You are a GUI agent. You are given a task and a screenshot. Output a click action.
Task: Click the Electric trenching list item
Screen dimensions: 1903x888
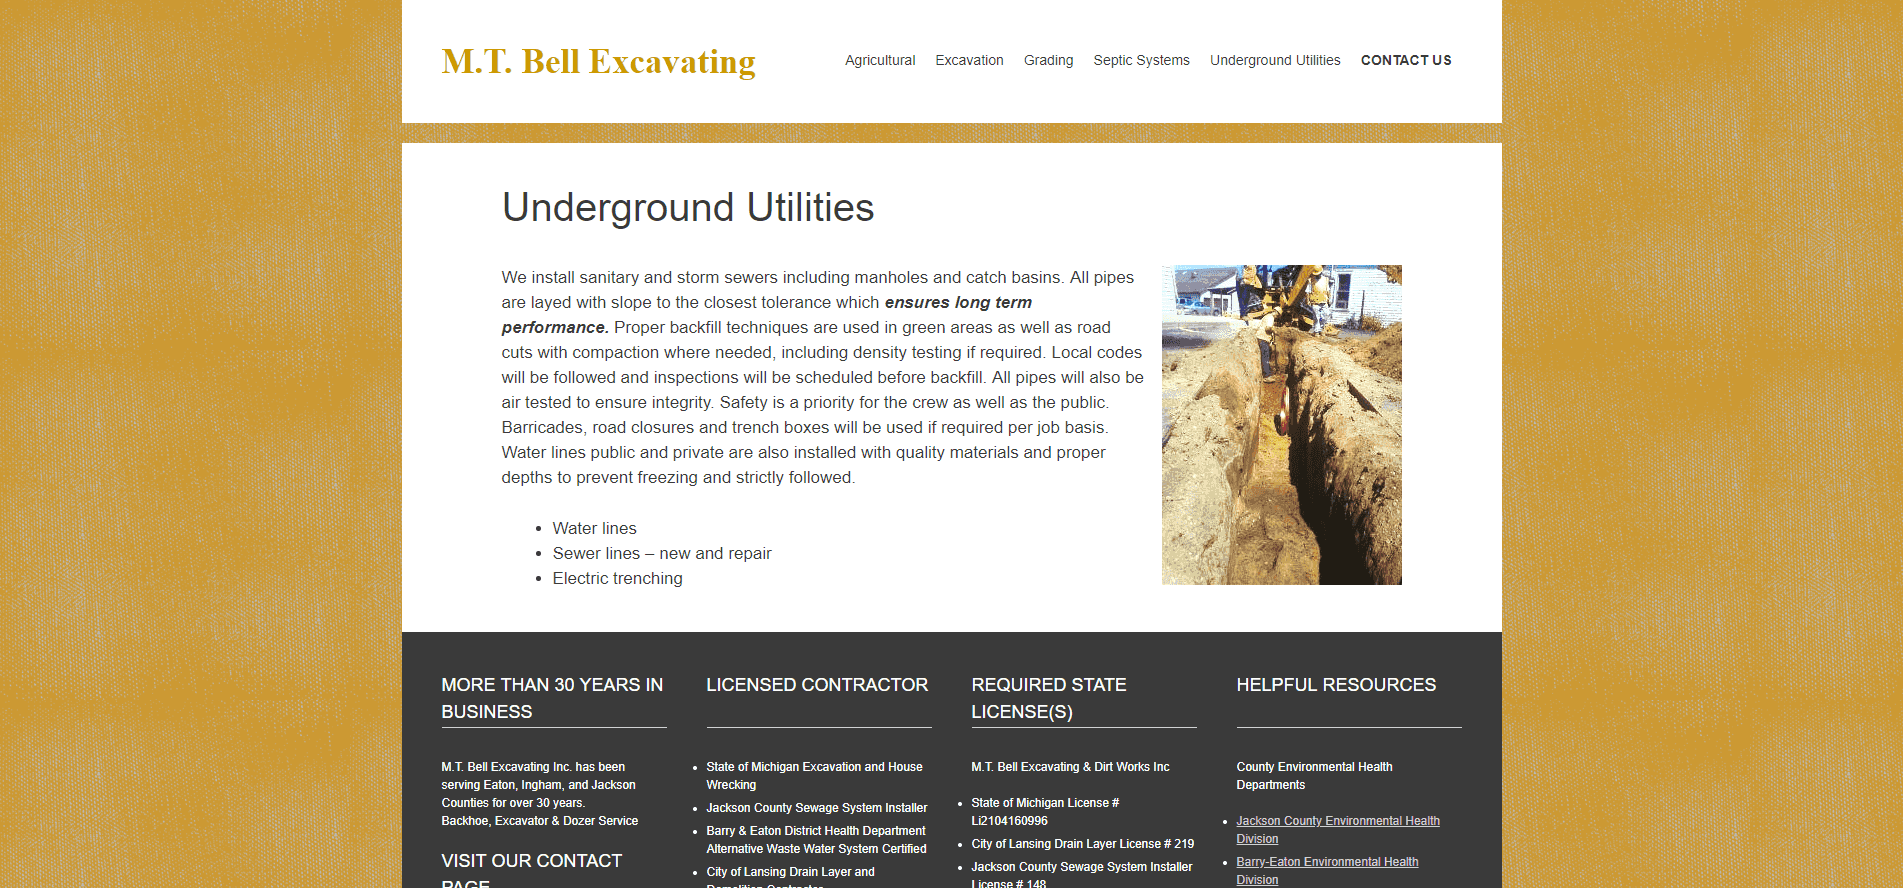tap(617, 578)
